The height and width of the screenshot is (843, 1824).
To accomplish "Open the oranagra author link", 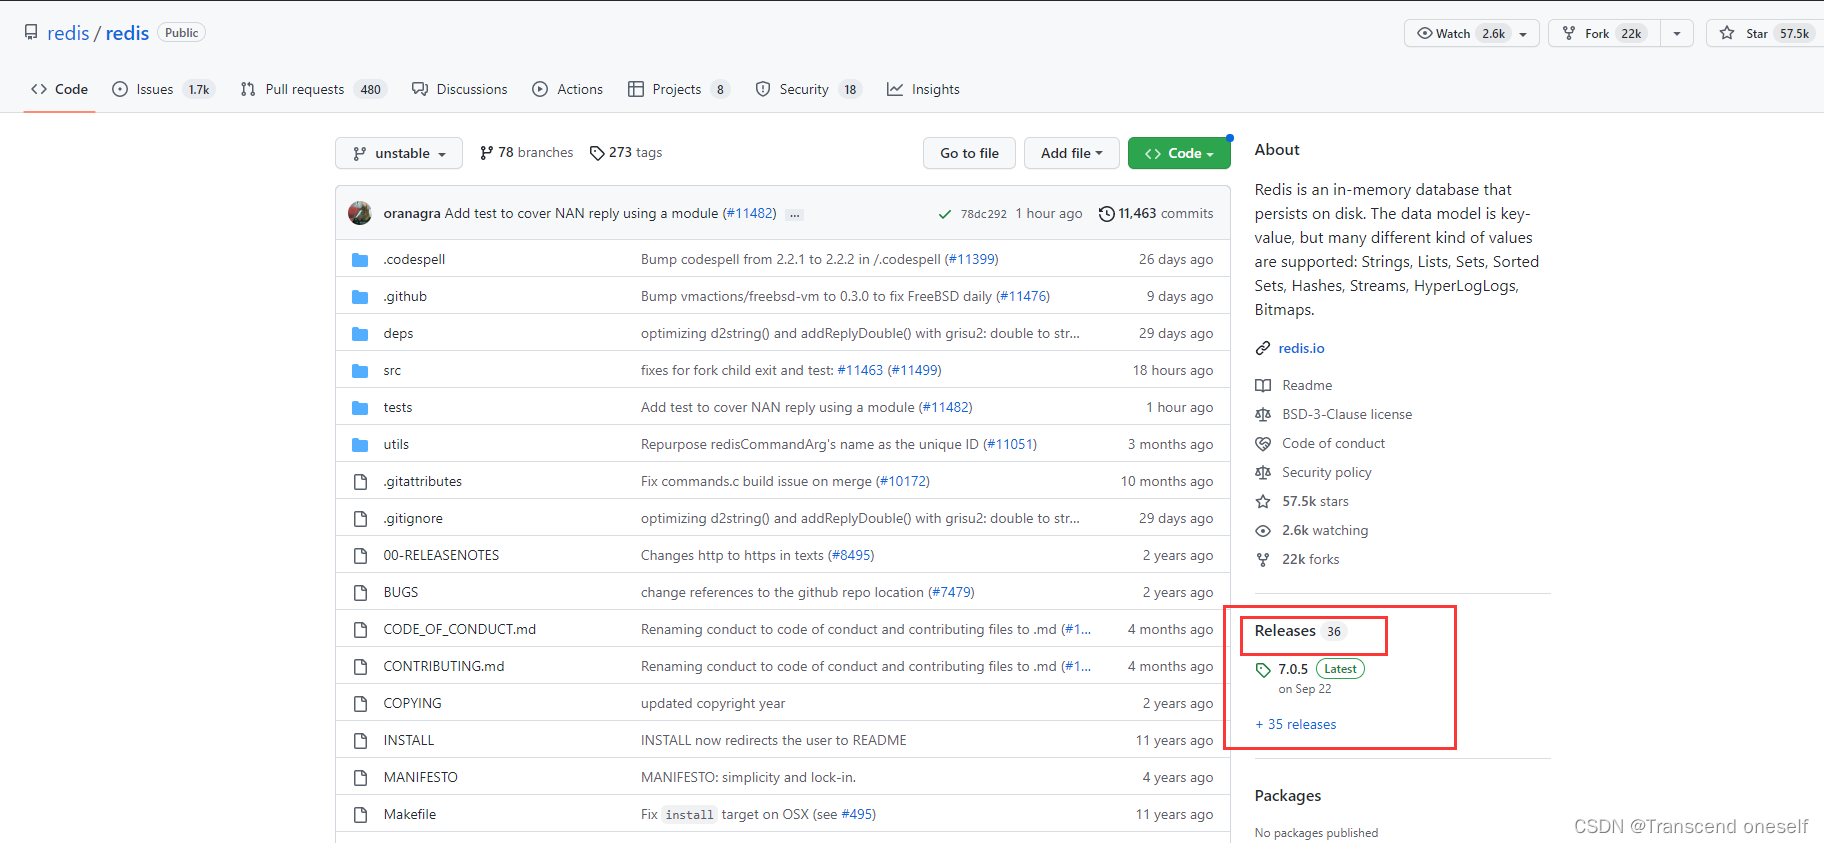I will pyautogui.click(x=412, y=213).
